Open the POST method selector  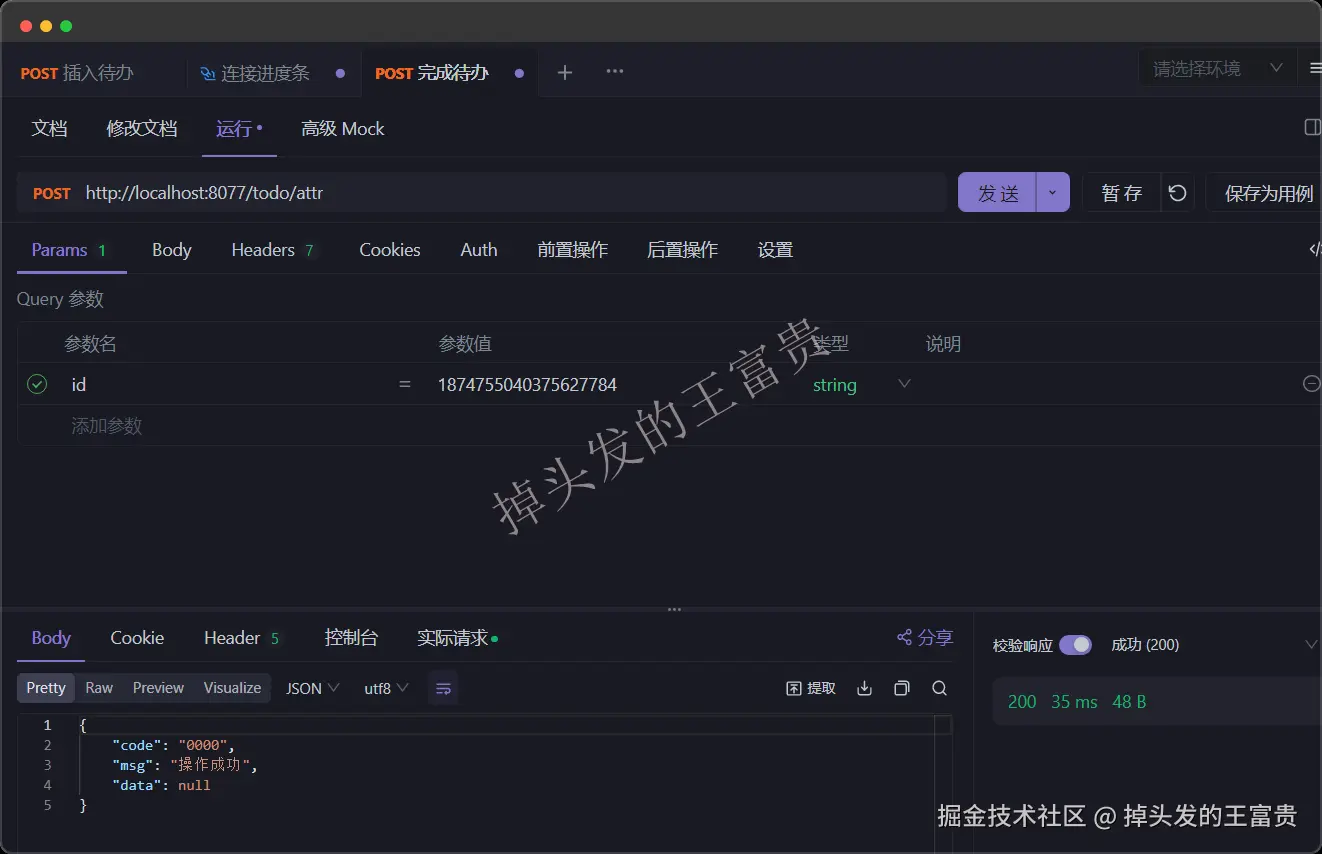pos(52,193)
